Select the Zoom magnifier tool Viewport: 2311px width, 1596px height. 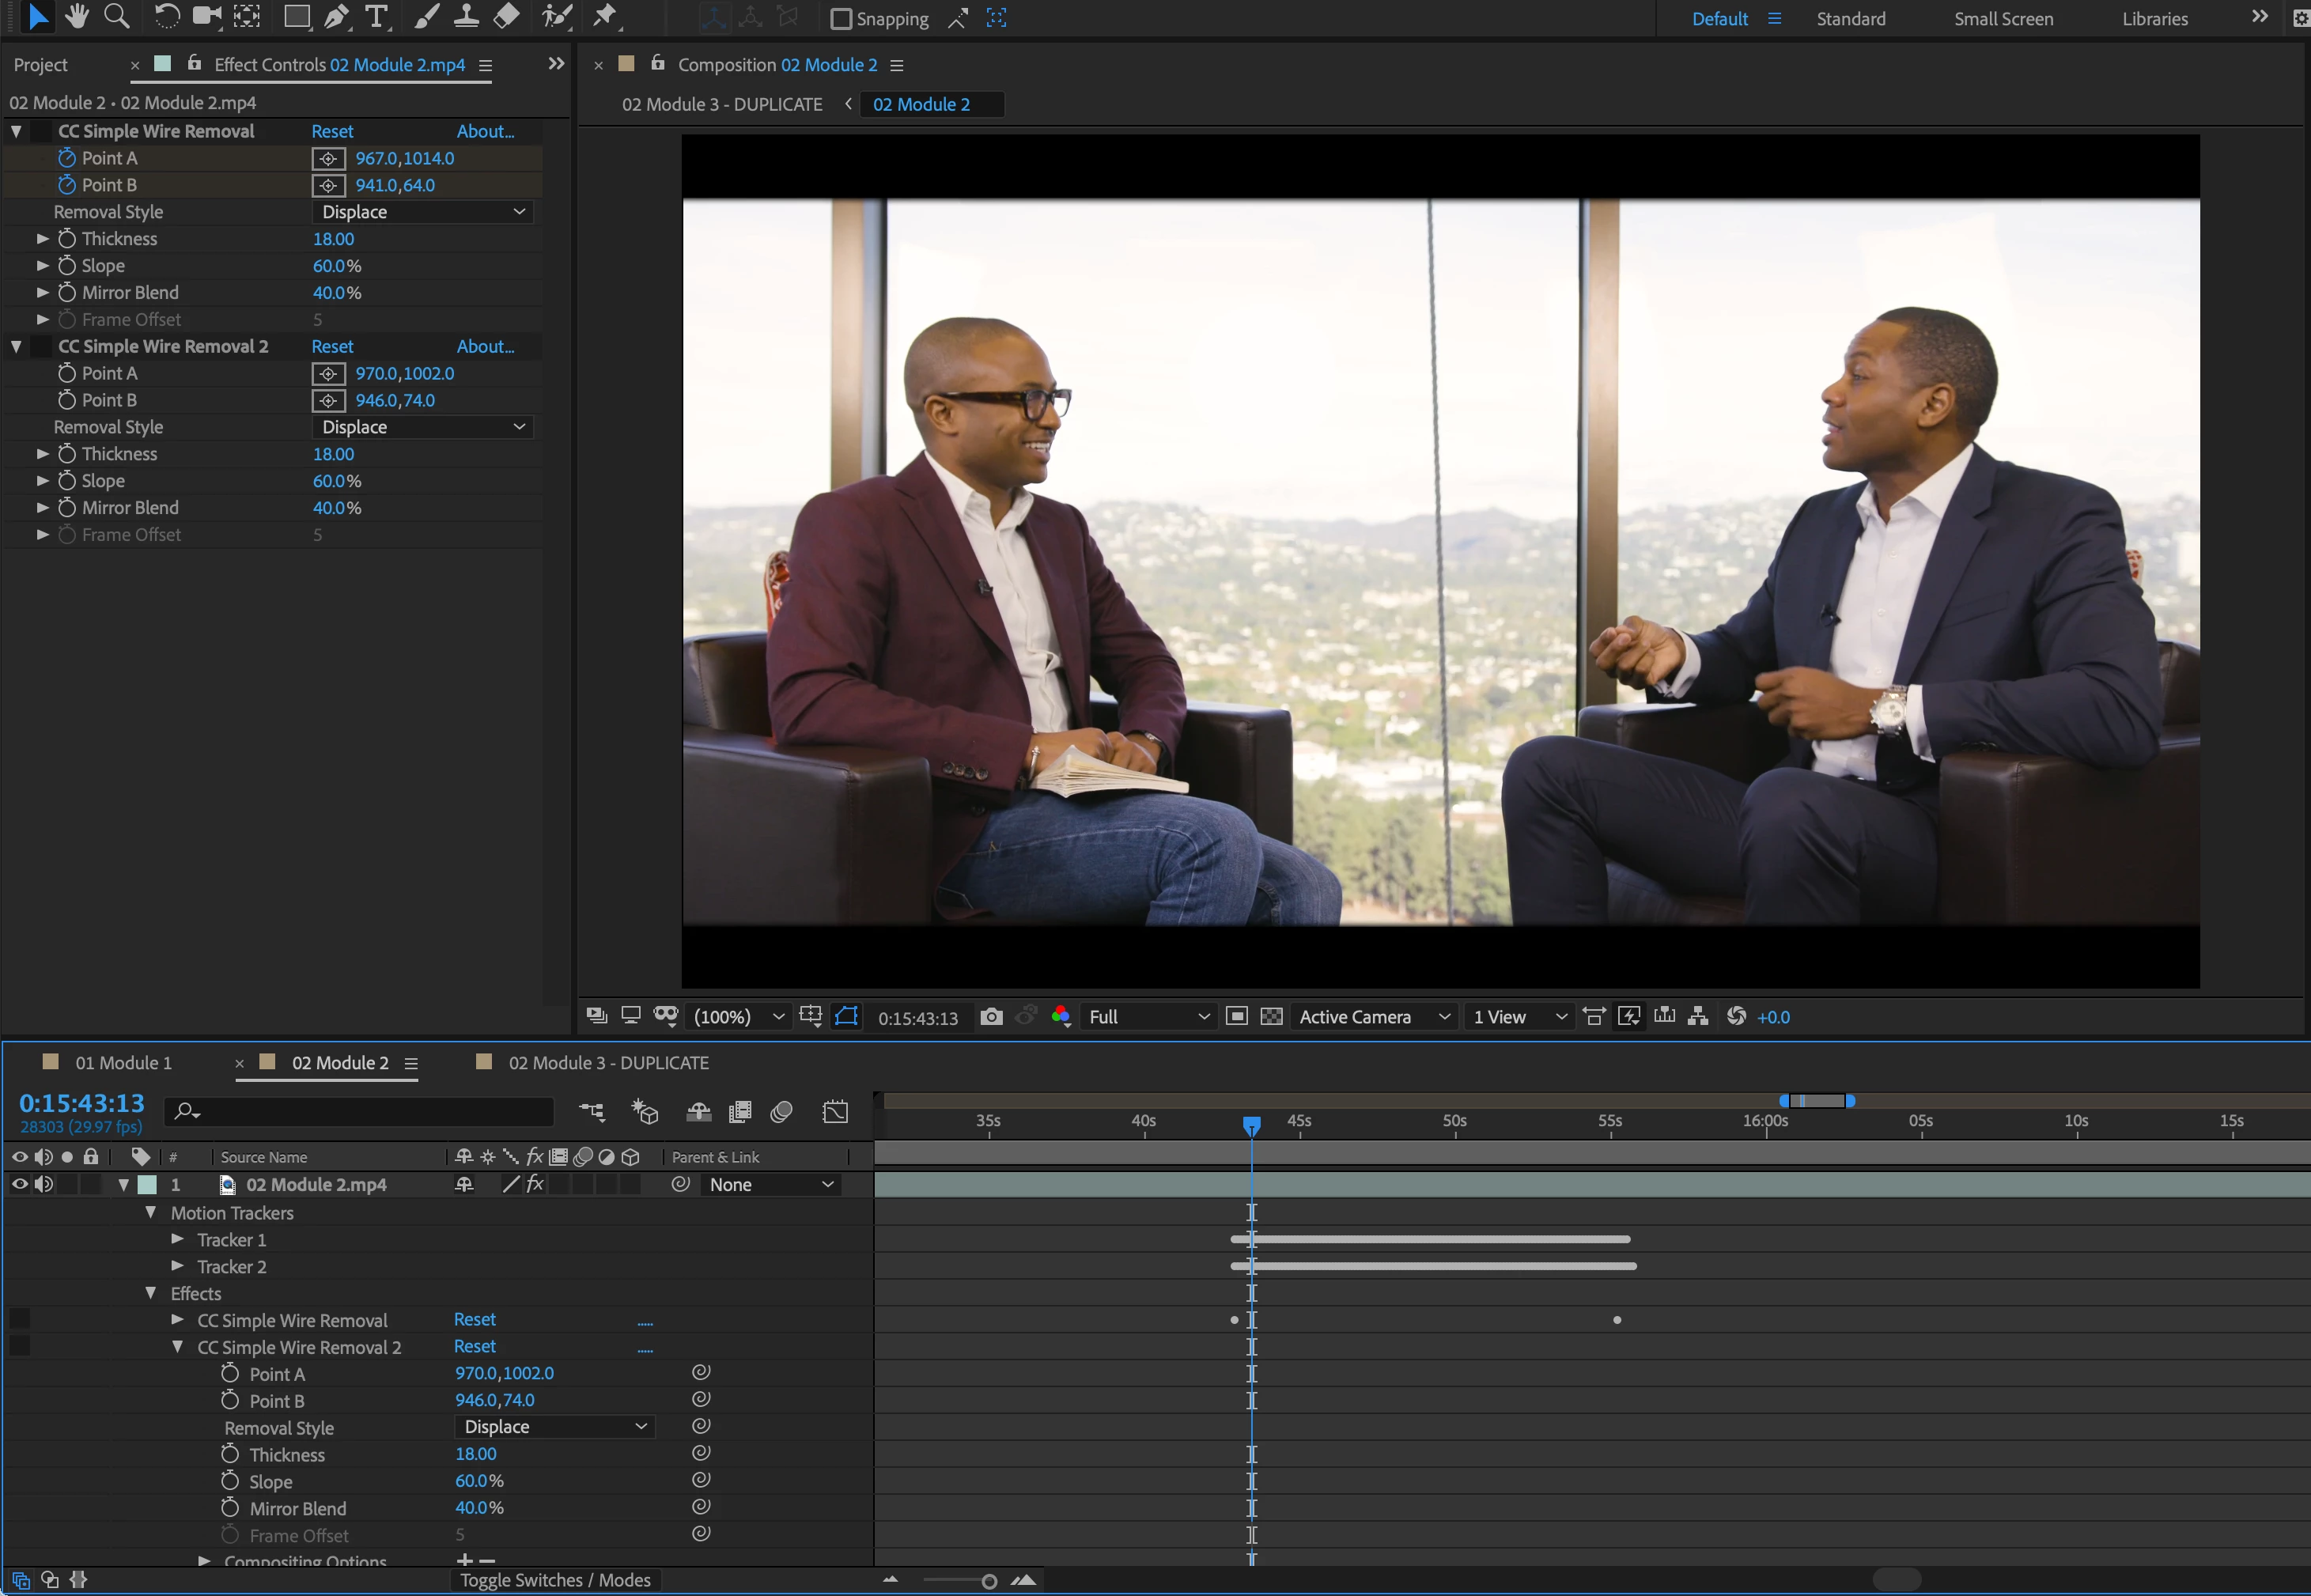(x=117, y=16)
